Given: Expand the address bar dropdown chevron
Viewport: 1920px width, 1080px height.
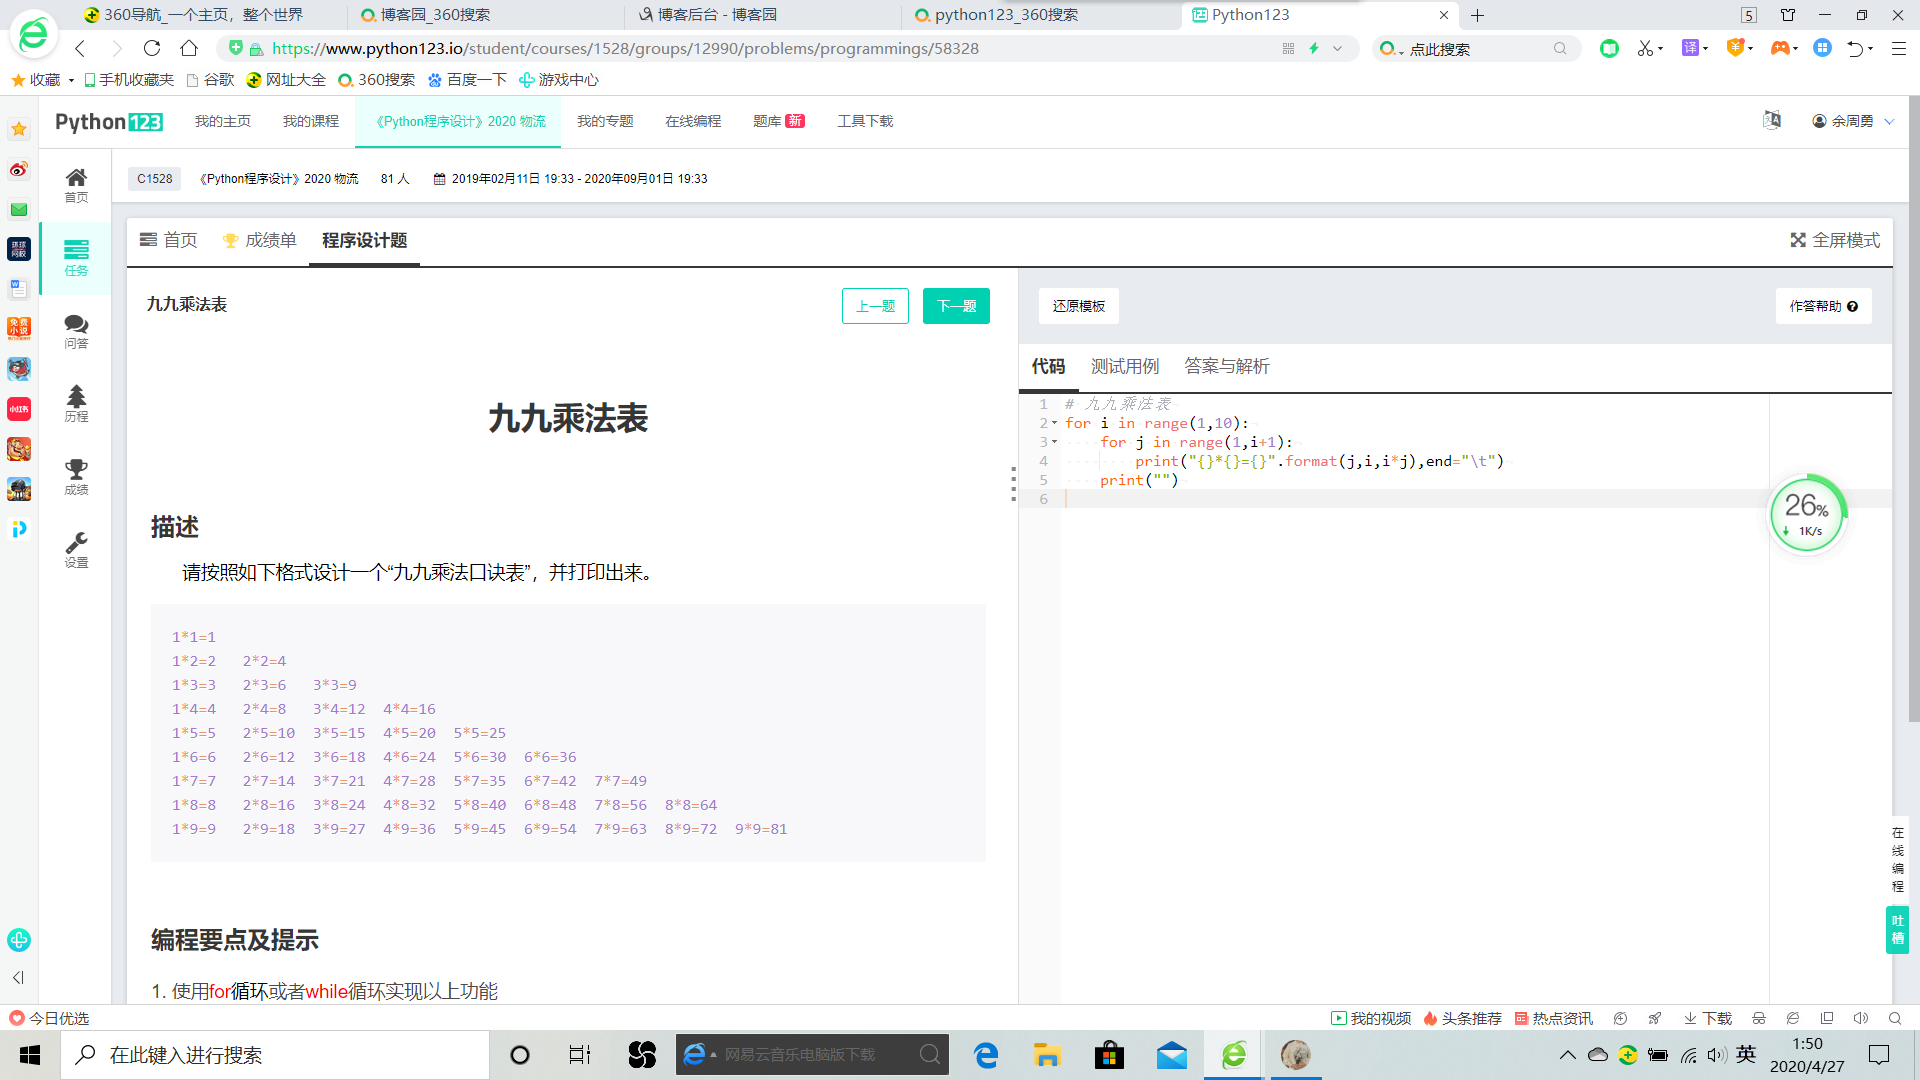Looking at the screenshot, I should pyautogui.click(x=1337, y=48).
